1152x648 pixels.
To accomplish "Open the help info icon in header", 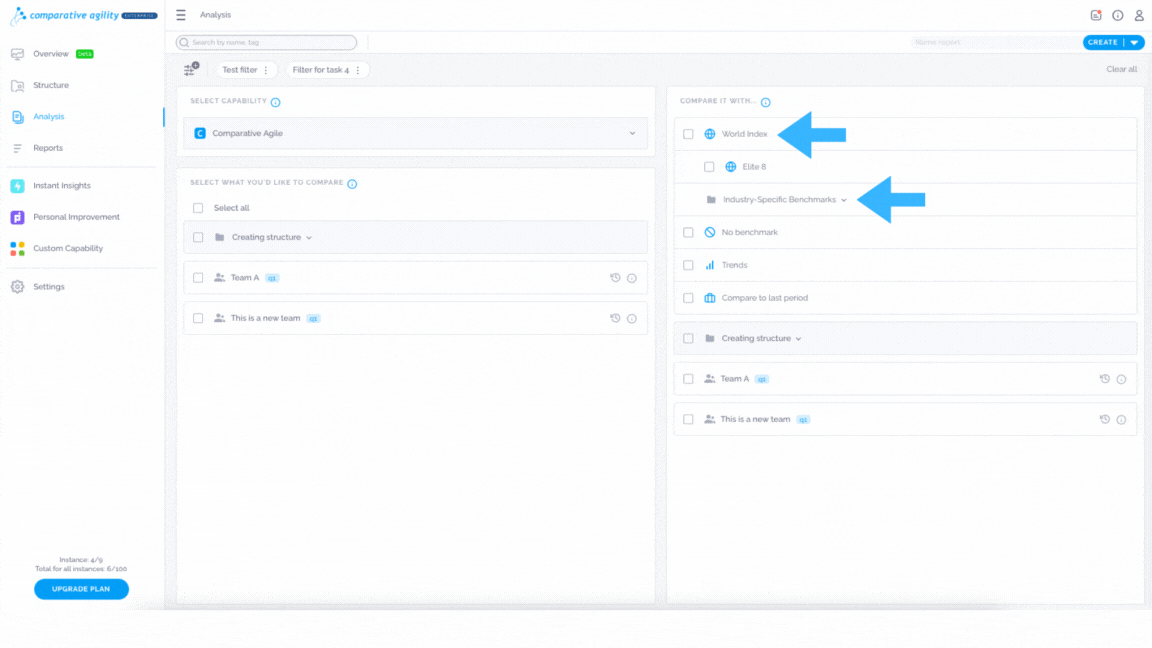I will (1117, 15).
